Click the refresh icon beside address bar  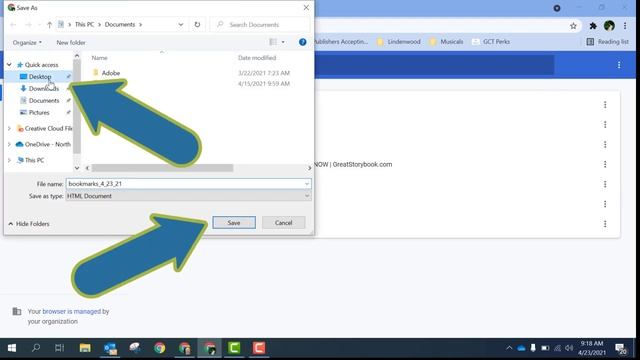point(197,24)
